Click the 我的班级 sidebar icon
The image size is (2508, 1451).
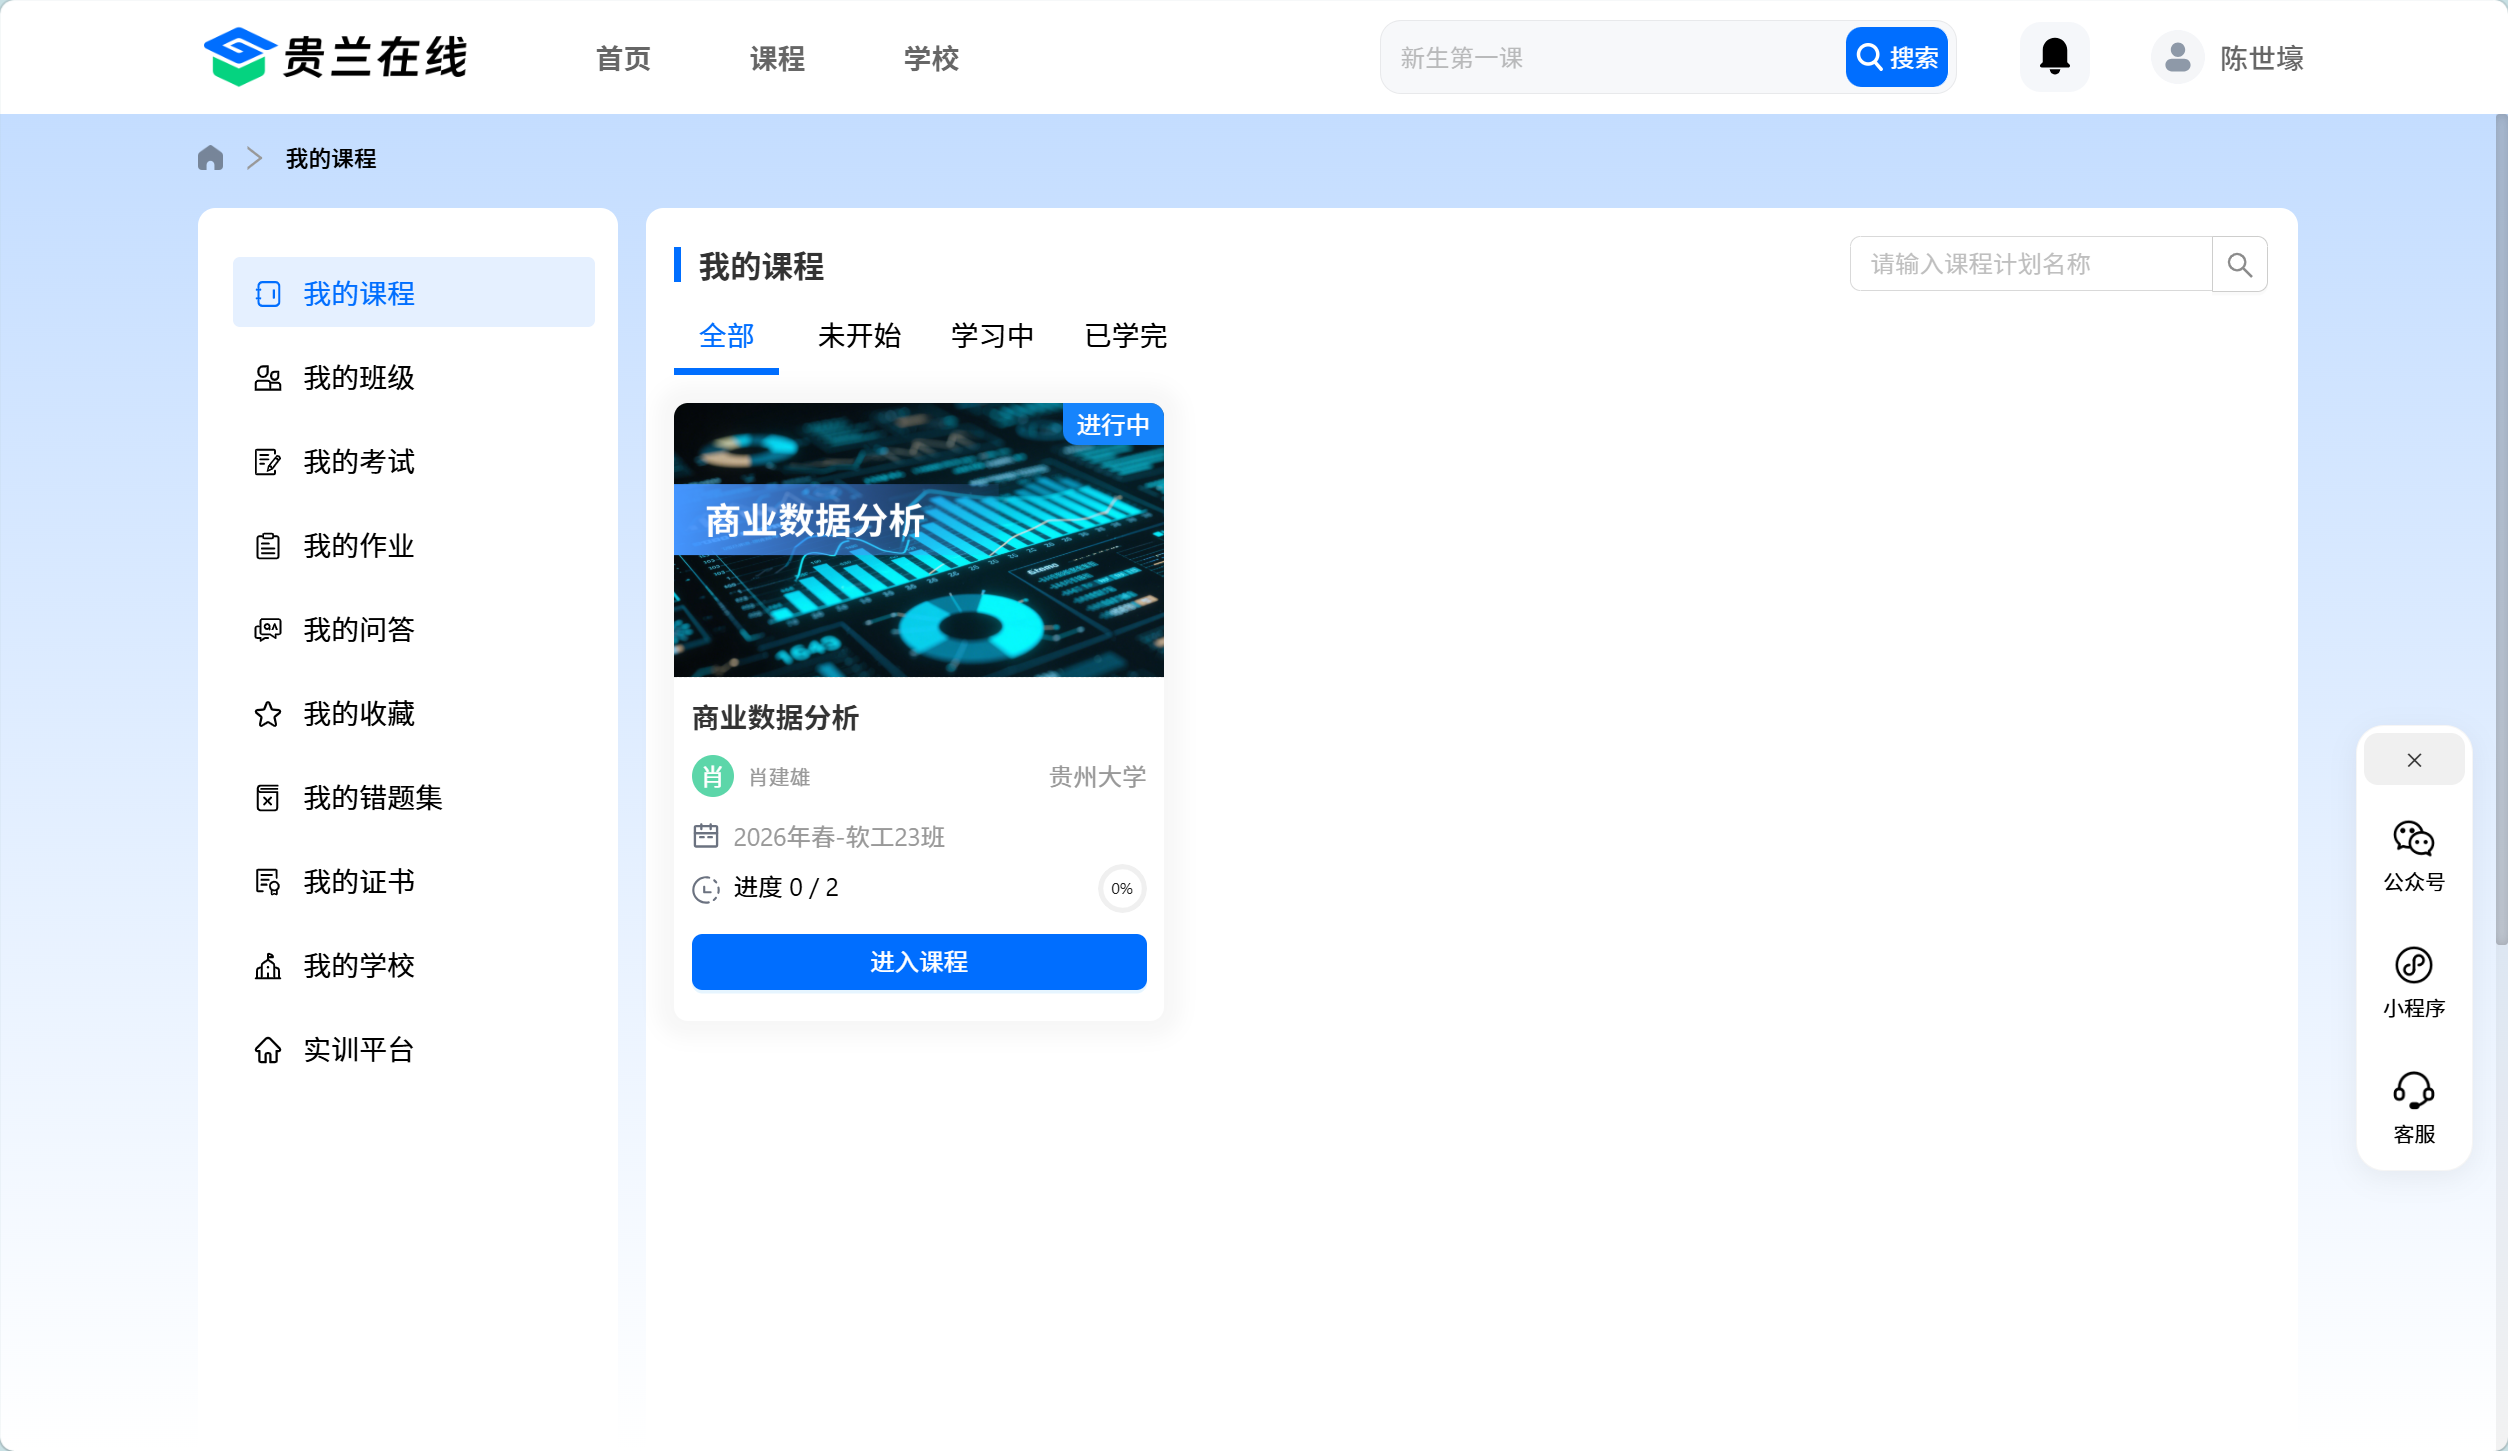pyautogui.click(x=268, y=377)
